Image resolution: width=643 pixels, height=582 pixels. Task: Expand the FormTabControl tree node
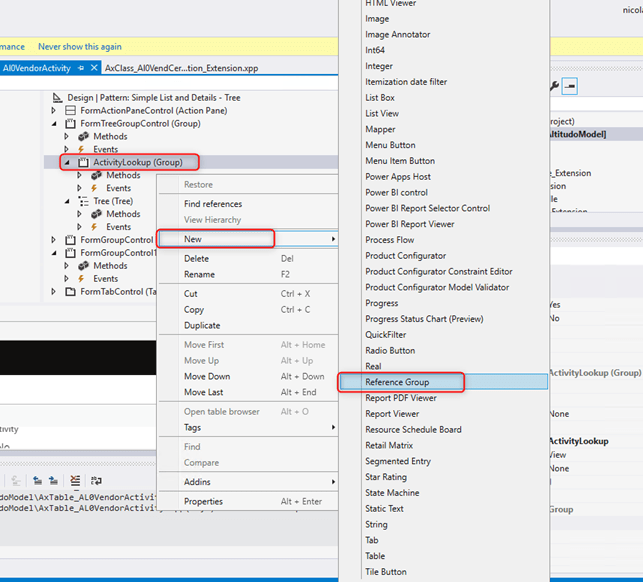55,292
